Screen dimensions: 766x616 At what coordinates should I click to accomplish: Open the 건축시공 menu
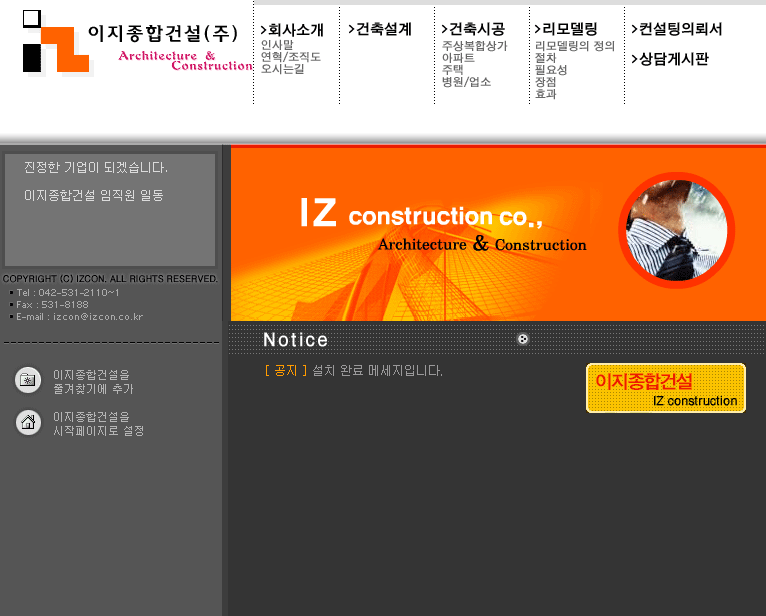click(473, 29)
